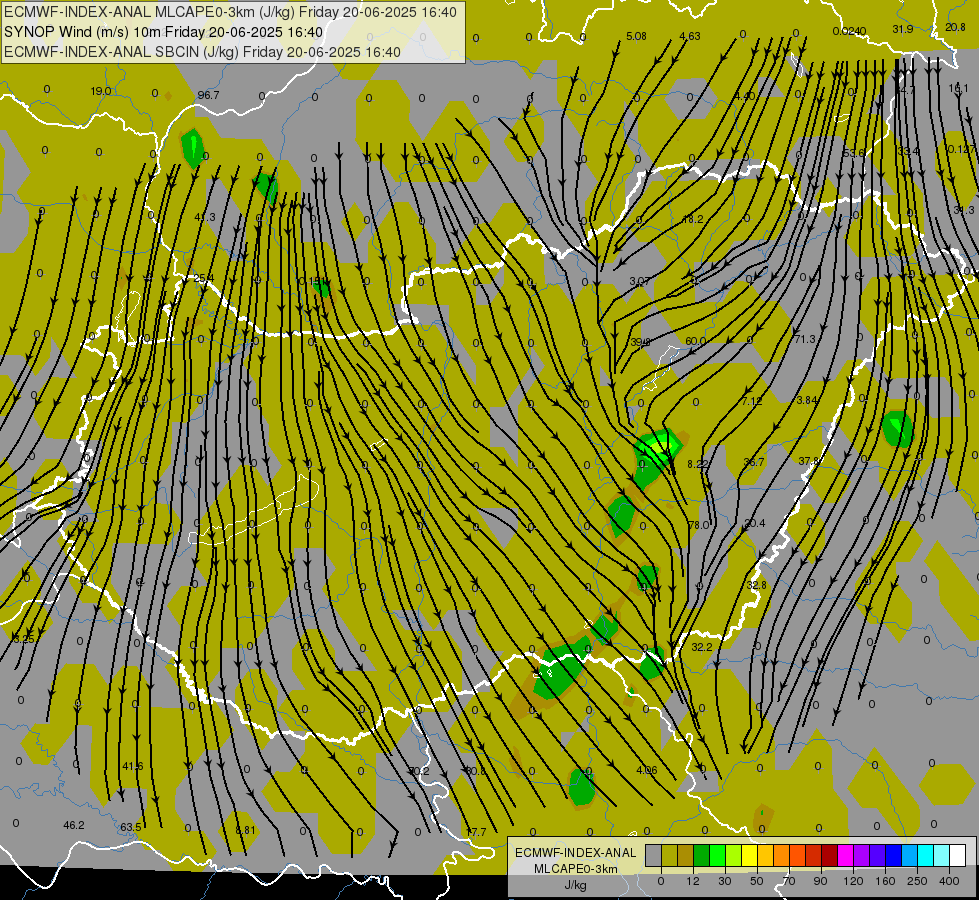Click the 7.12 value on the map
979x900 pixels.
[752, 402]
